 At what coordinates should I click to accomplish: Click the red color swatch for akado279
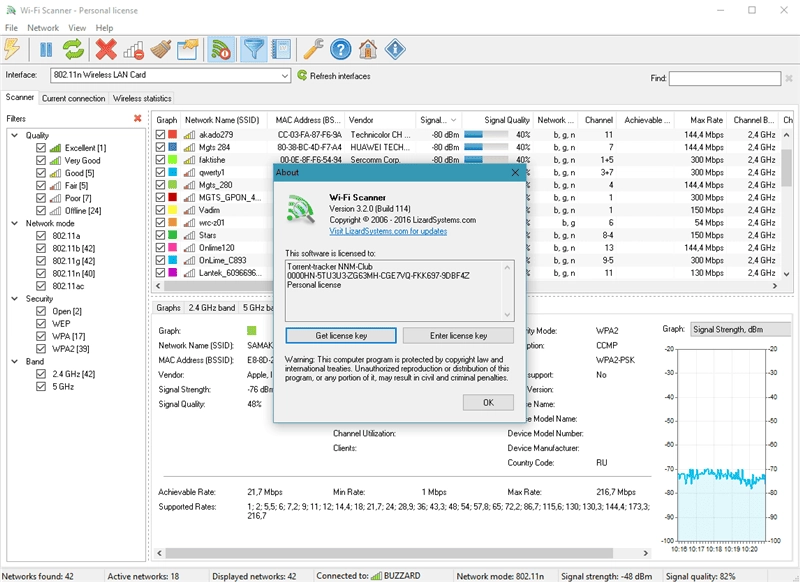coord(173,135)
